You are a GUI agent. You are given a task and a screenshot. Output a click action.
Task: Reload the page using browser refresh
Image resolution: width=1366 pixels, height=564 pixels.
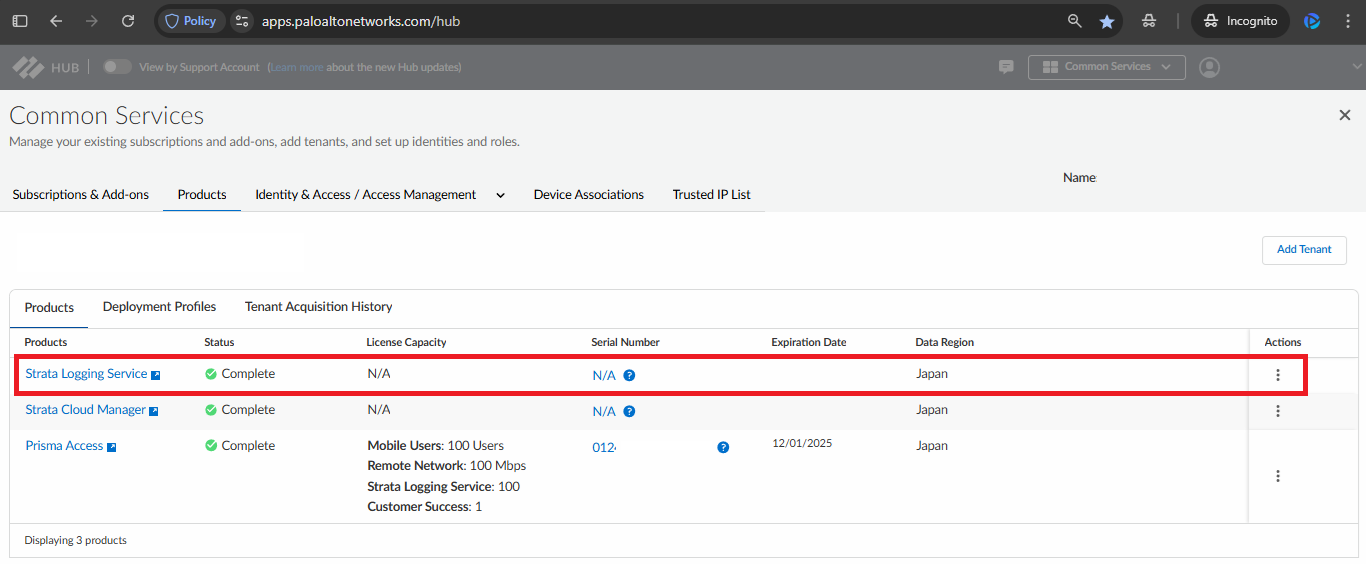[128, 21]
